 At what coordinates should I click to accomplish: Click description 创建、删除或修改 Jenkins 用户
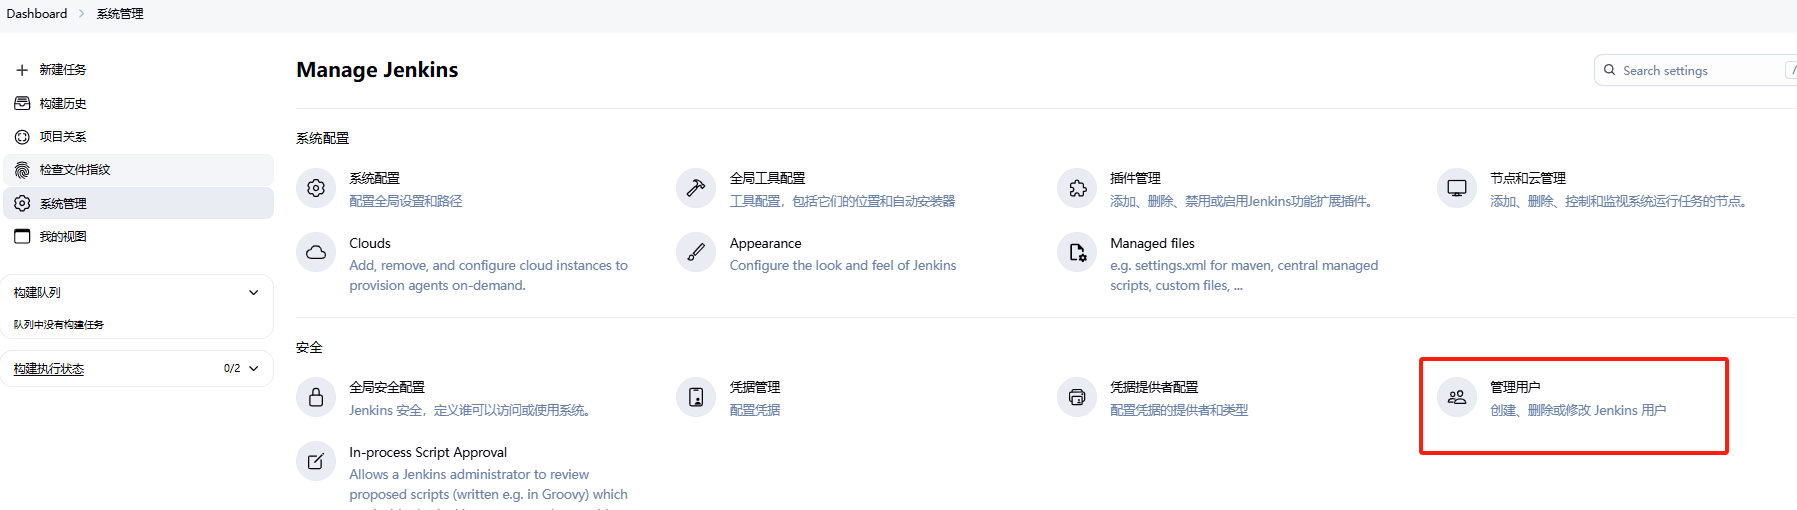click(1578, 410)
